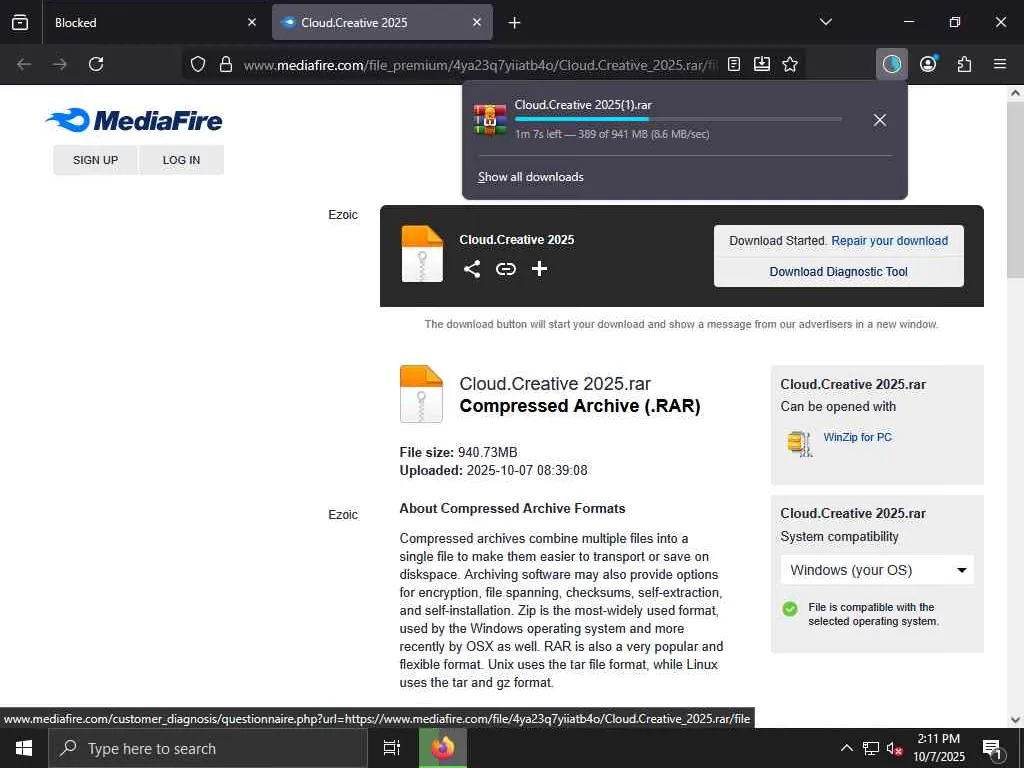
Task: Click the upper Ezoic label
Action: pos(343,215)
